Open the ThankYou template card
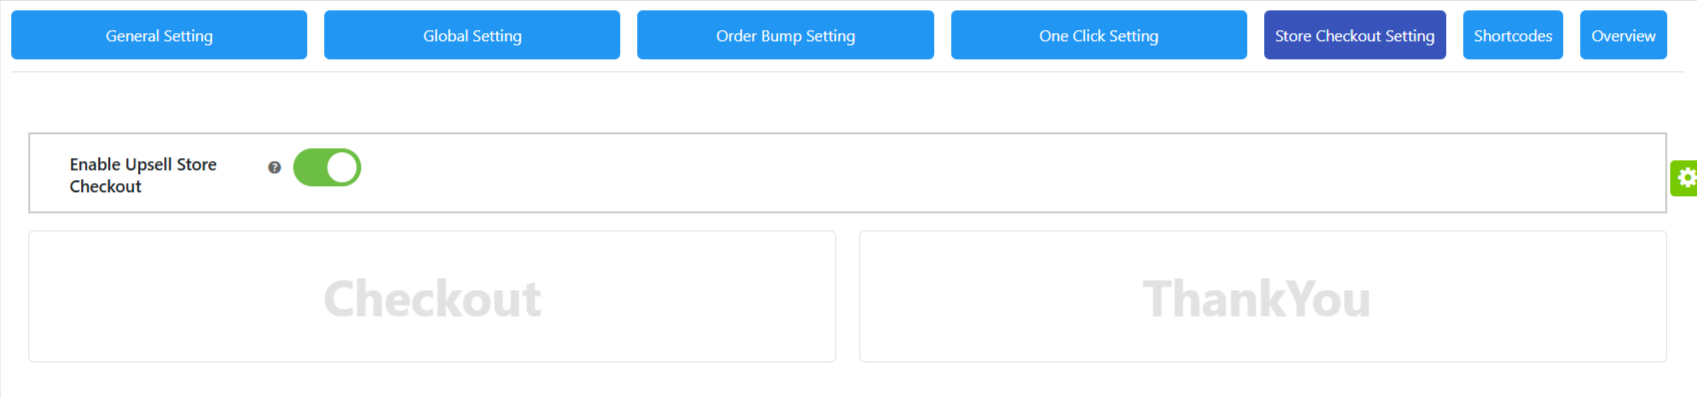Screen dimensions: 1697x398 pos(1263,297)
